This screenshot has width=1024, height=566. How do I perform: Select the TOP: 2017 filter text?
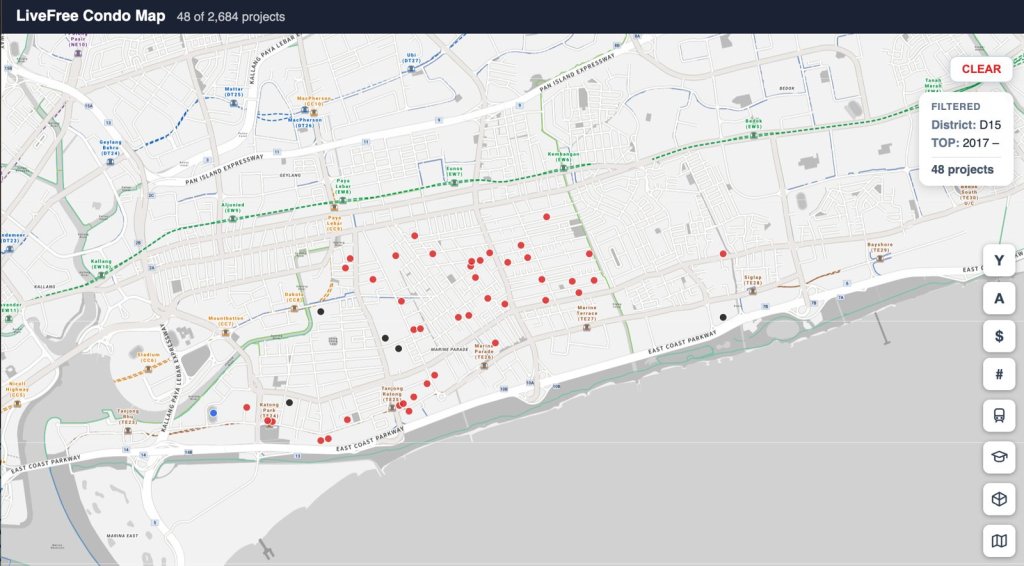pyautogui.click(x=965, y=143)
